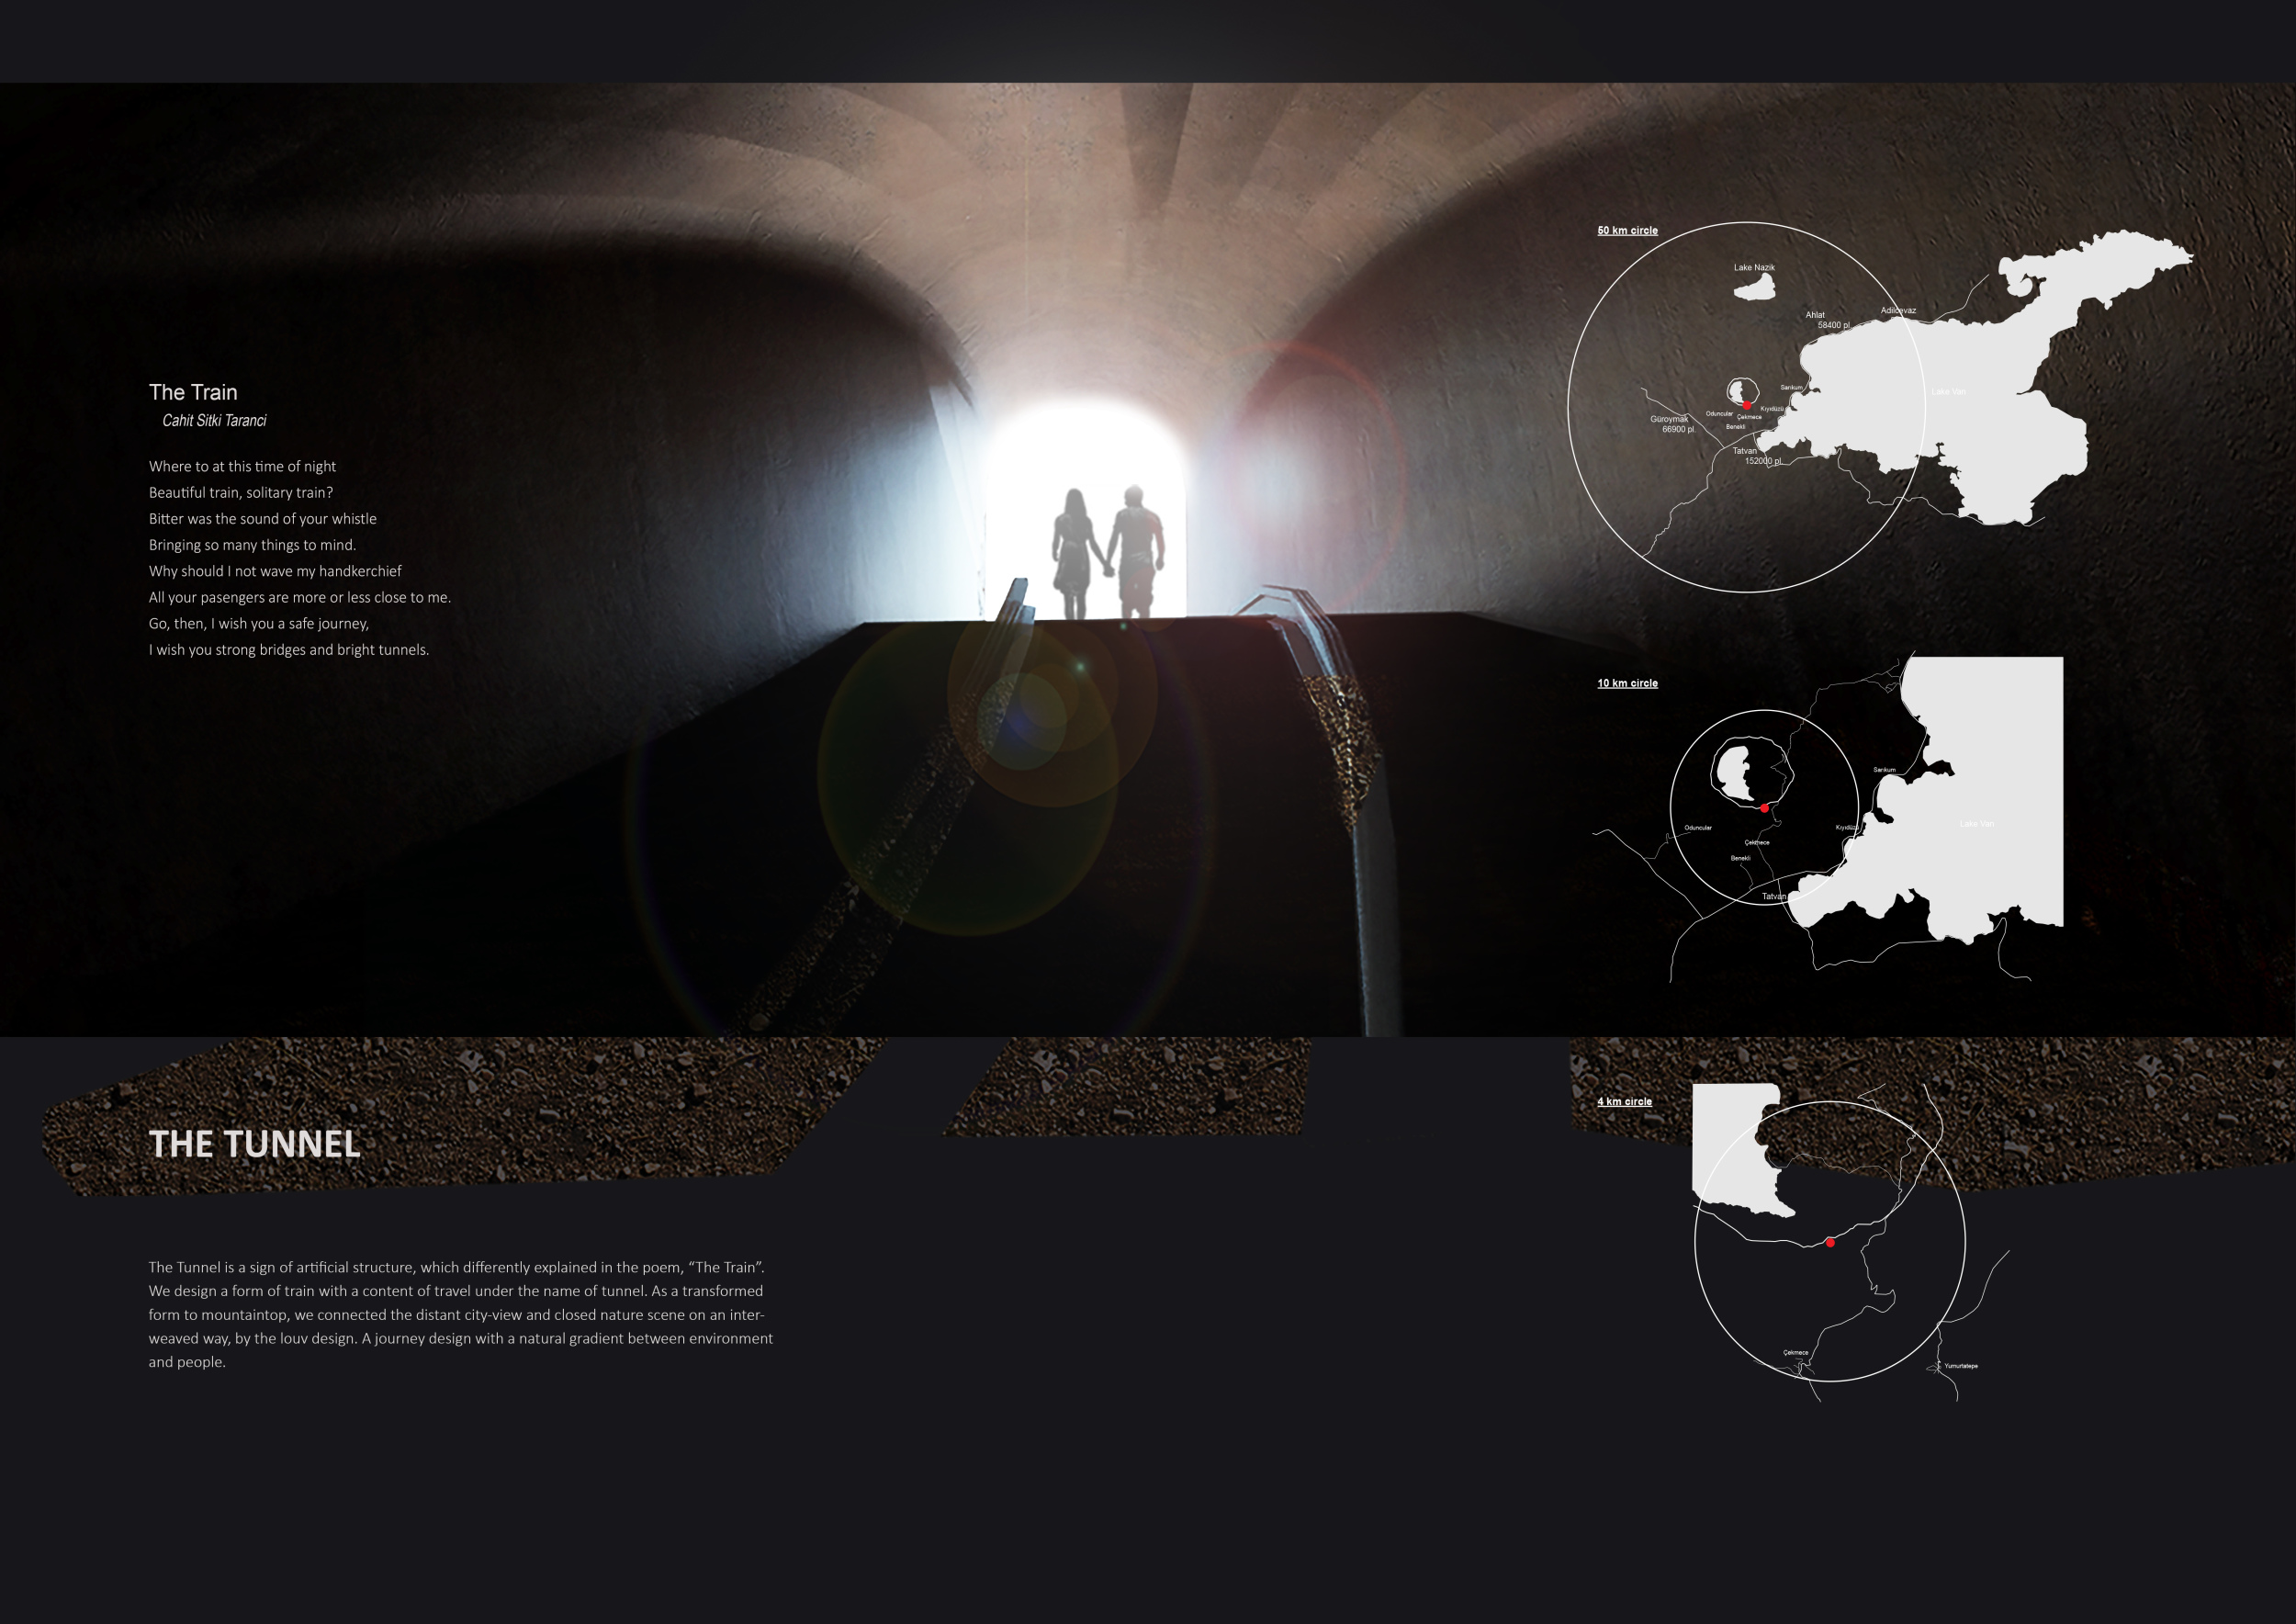Open the 10 km circle heading
2296x1624 pixels.
click(1627, 684)
